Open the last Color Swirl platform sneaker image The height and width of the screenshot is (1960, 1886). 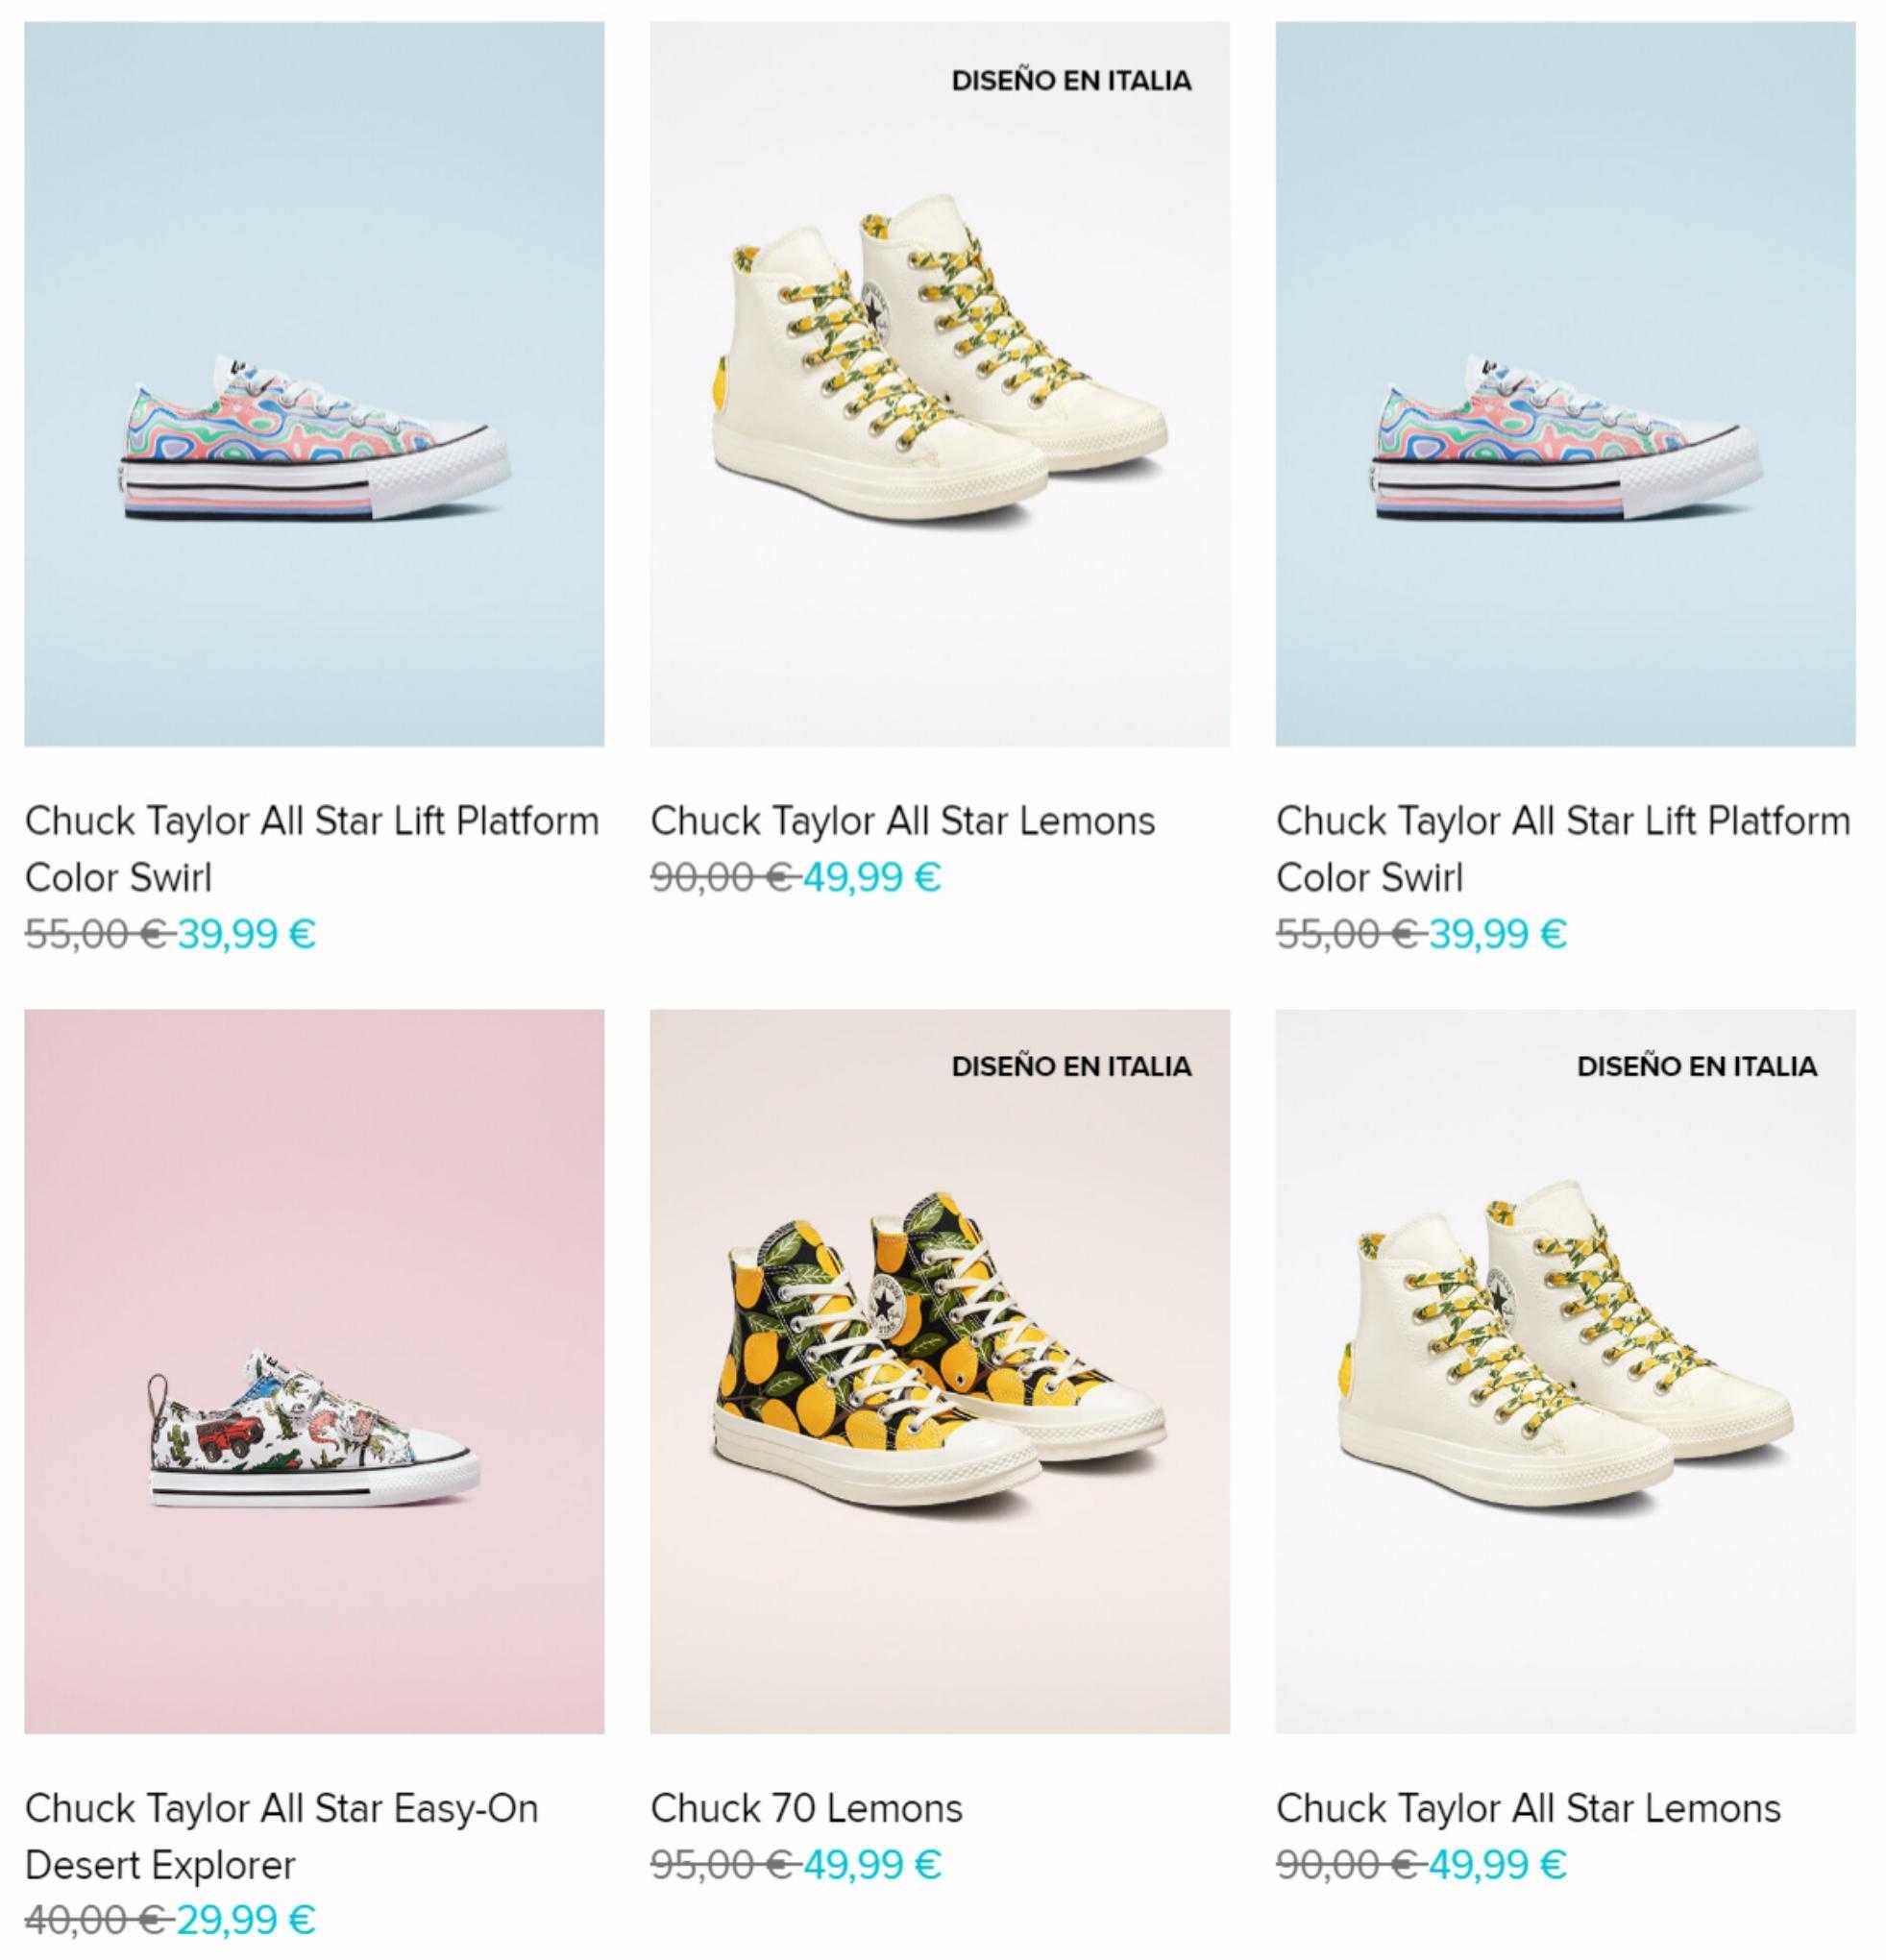click(1566, 384)
